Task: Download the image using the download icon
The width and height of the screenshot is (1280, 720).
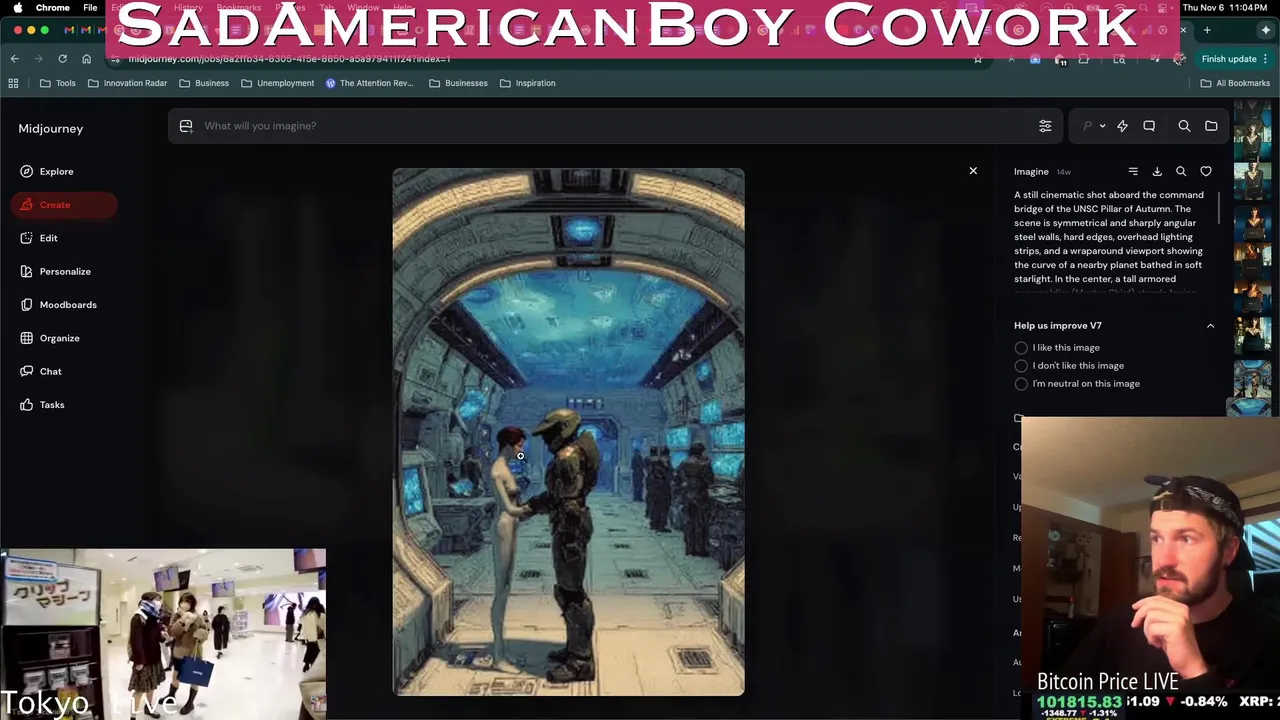Action: 1157,172
